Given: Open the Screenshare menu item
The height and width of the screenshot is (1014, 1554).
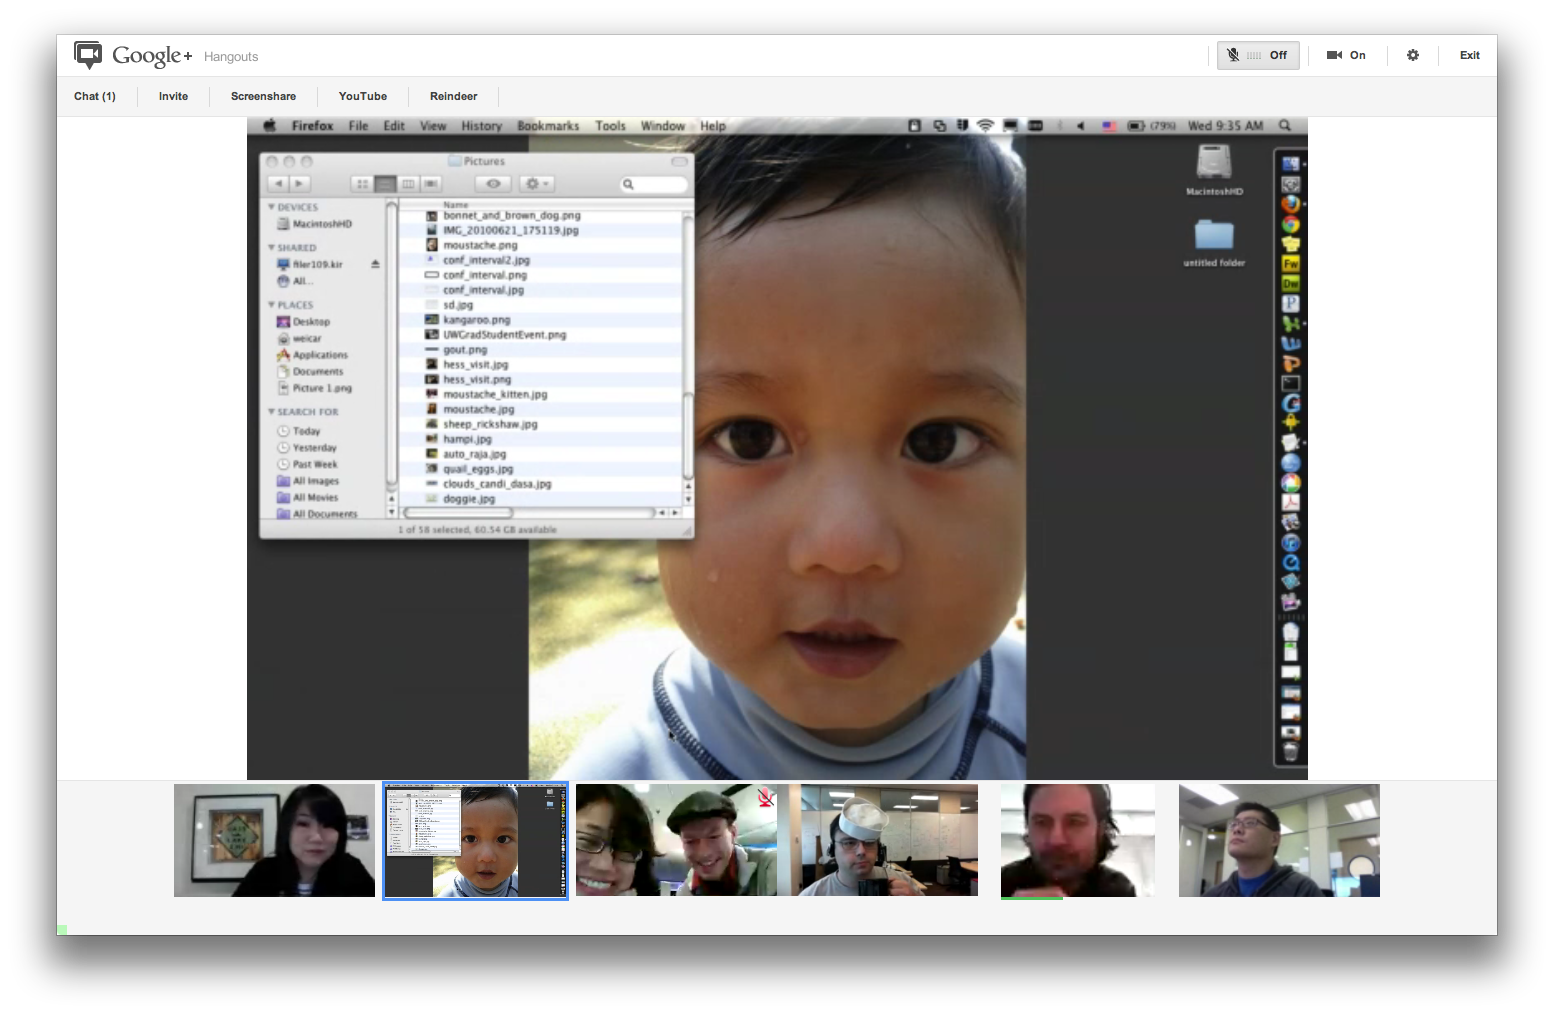Looking at the screenshot, I should coord(263,96).
